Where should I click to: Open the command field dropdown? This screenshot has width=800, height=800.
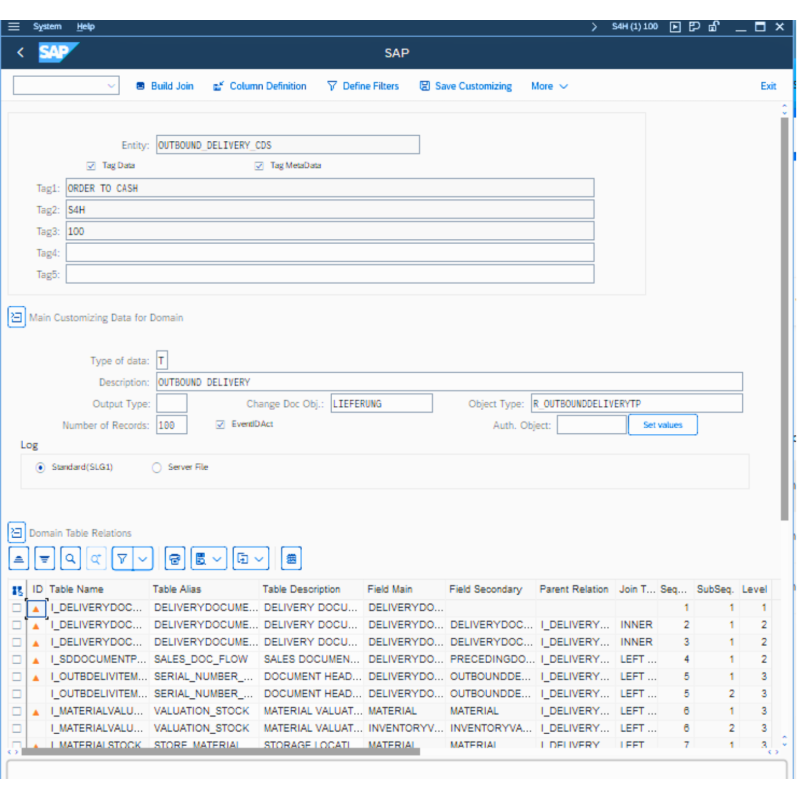point(110,86)
